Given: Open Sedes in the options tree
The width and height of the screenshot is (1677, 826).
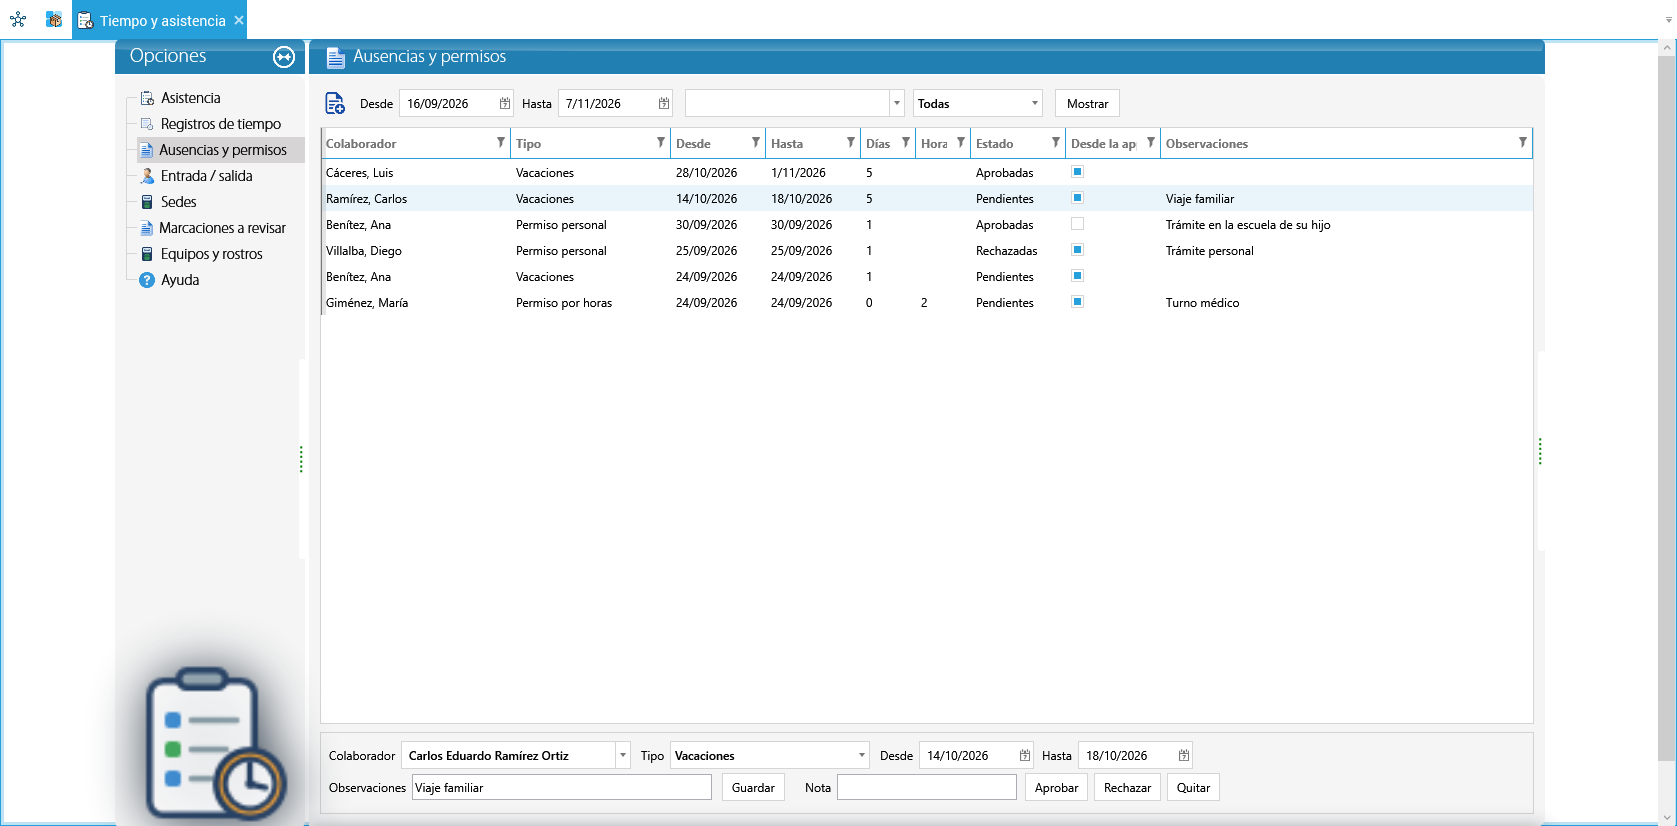Looking at the screenshot, I should (178, 202).
